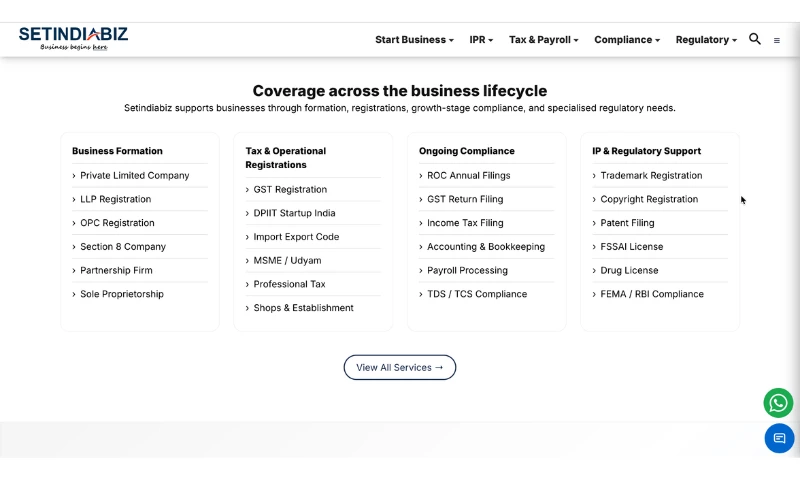Open Drug License link
The image size is (800, 480).
pyautogui.click(x=629, y=270)
